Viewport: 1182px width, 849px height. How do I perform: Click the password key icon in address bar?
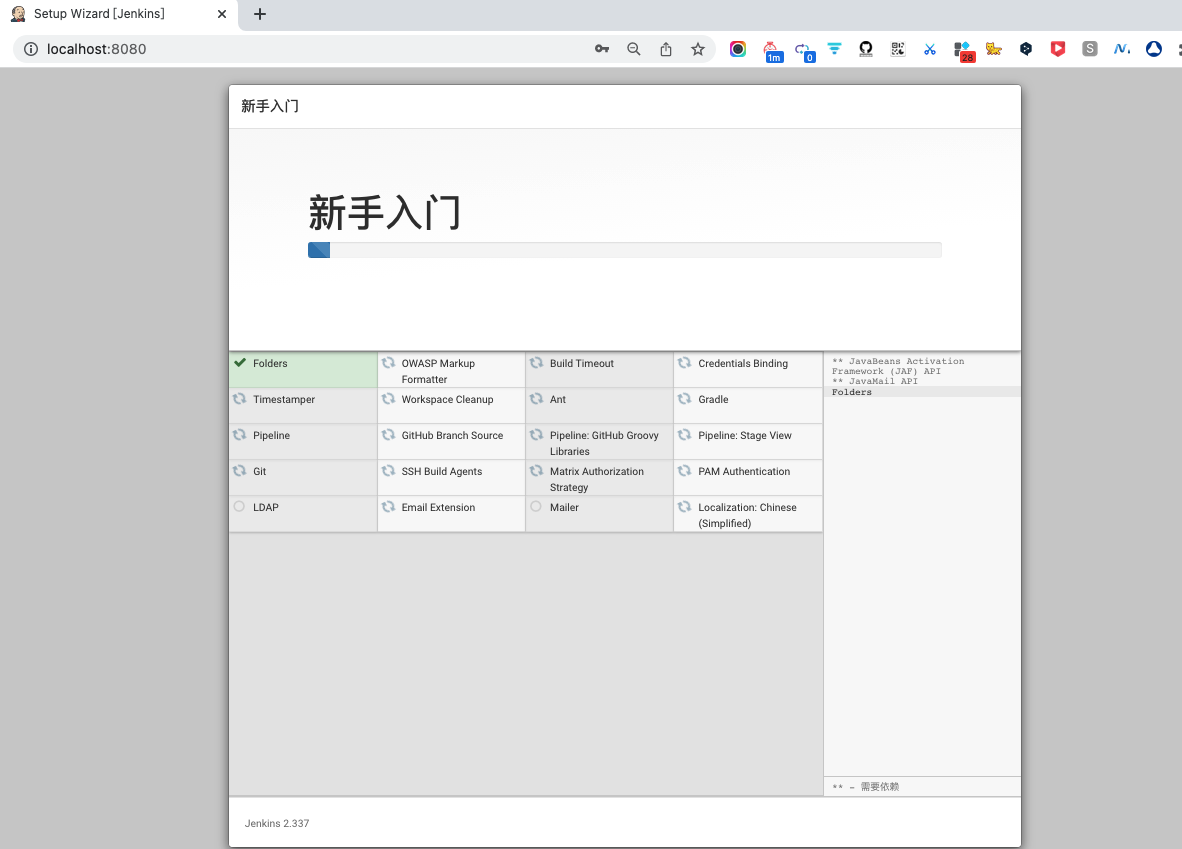(602, 49)
